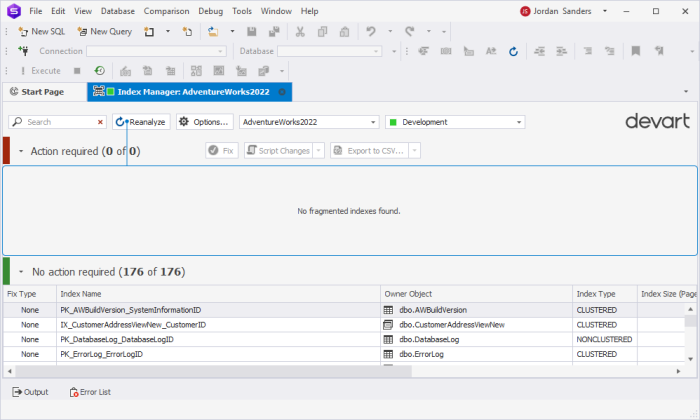
Task: Open the Development environment dropdown
Action: (x=455, y=122)
